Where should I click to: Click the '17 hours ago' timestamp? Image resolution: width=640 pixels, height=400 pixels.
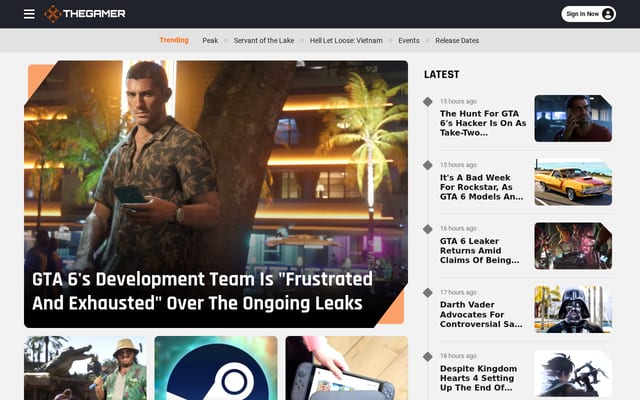click(458, 292)
